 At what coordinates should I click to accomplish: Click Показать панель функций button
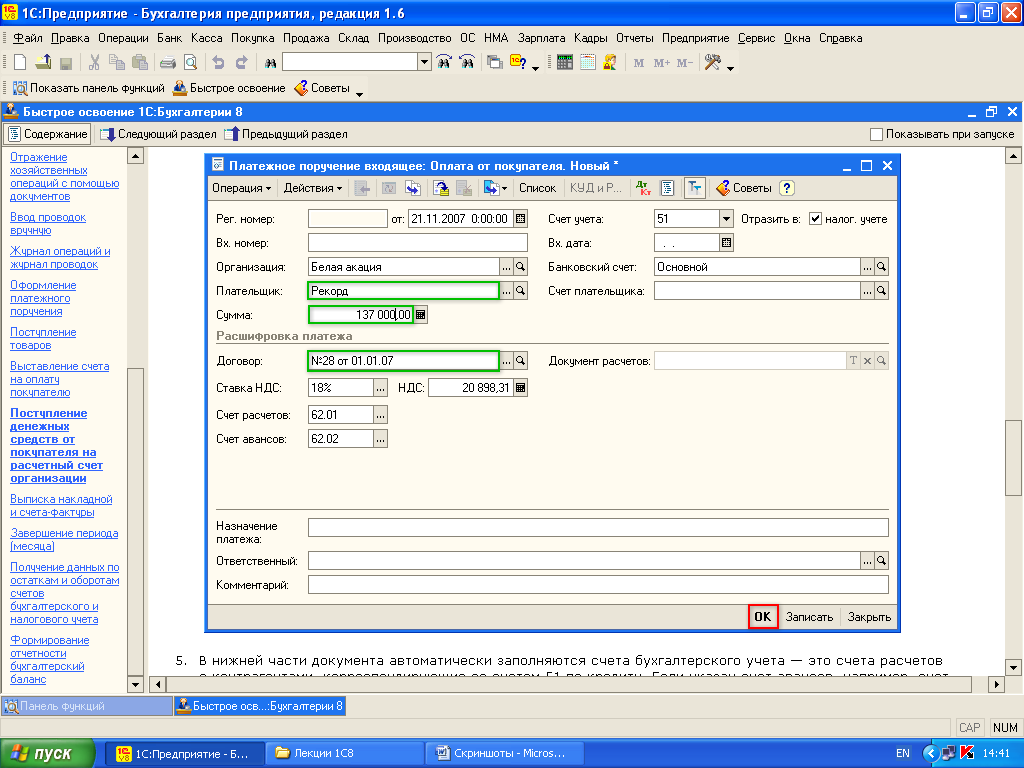point(89,88)
